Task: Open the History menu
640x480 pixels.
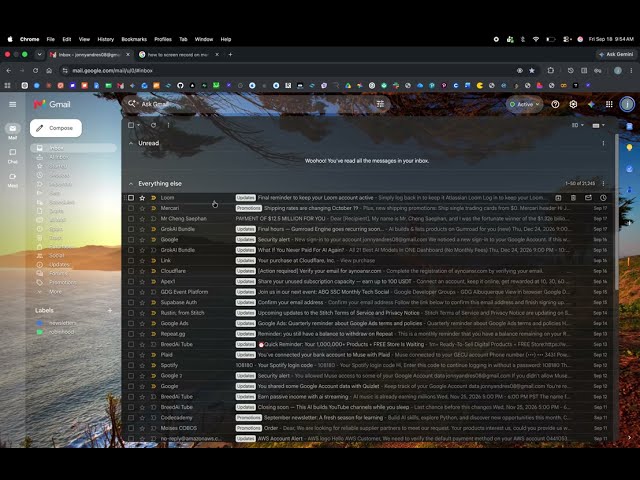Action: [106, 39]
